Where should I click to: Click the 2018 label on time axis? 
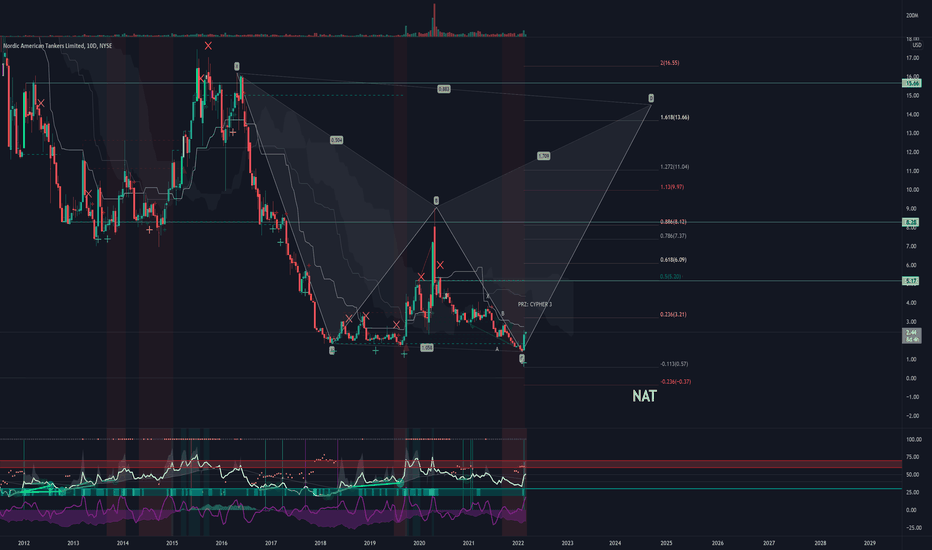(x=320, y=543)
